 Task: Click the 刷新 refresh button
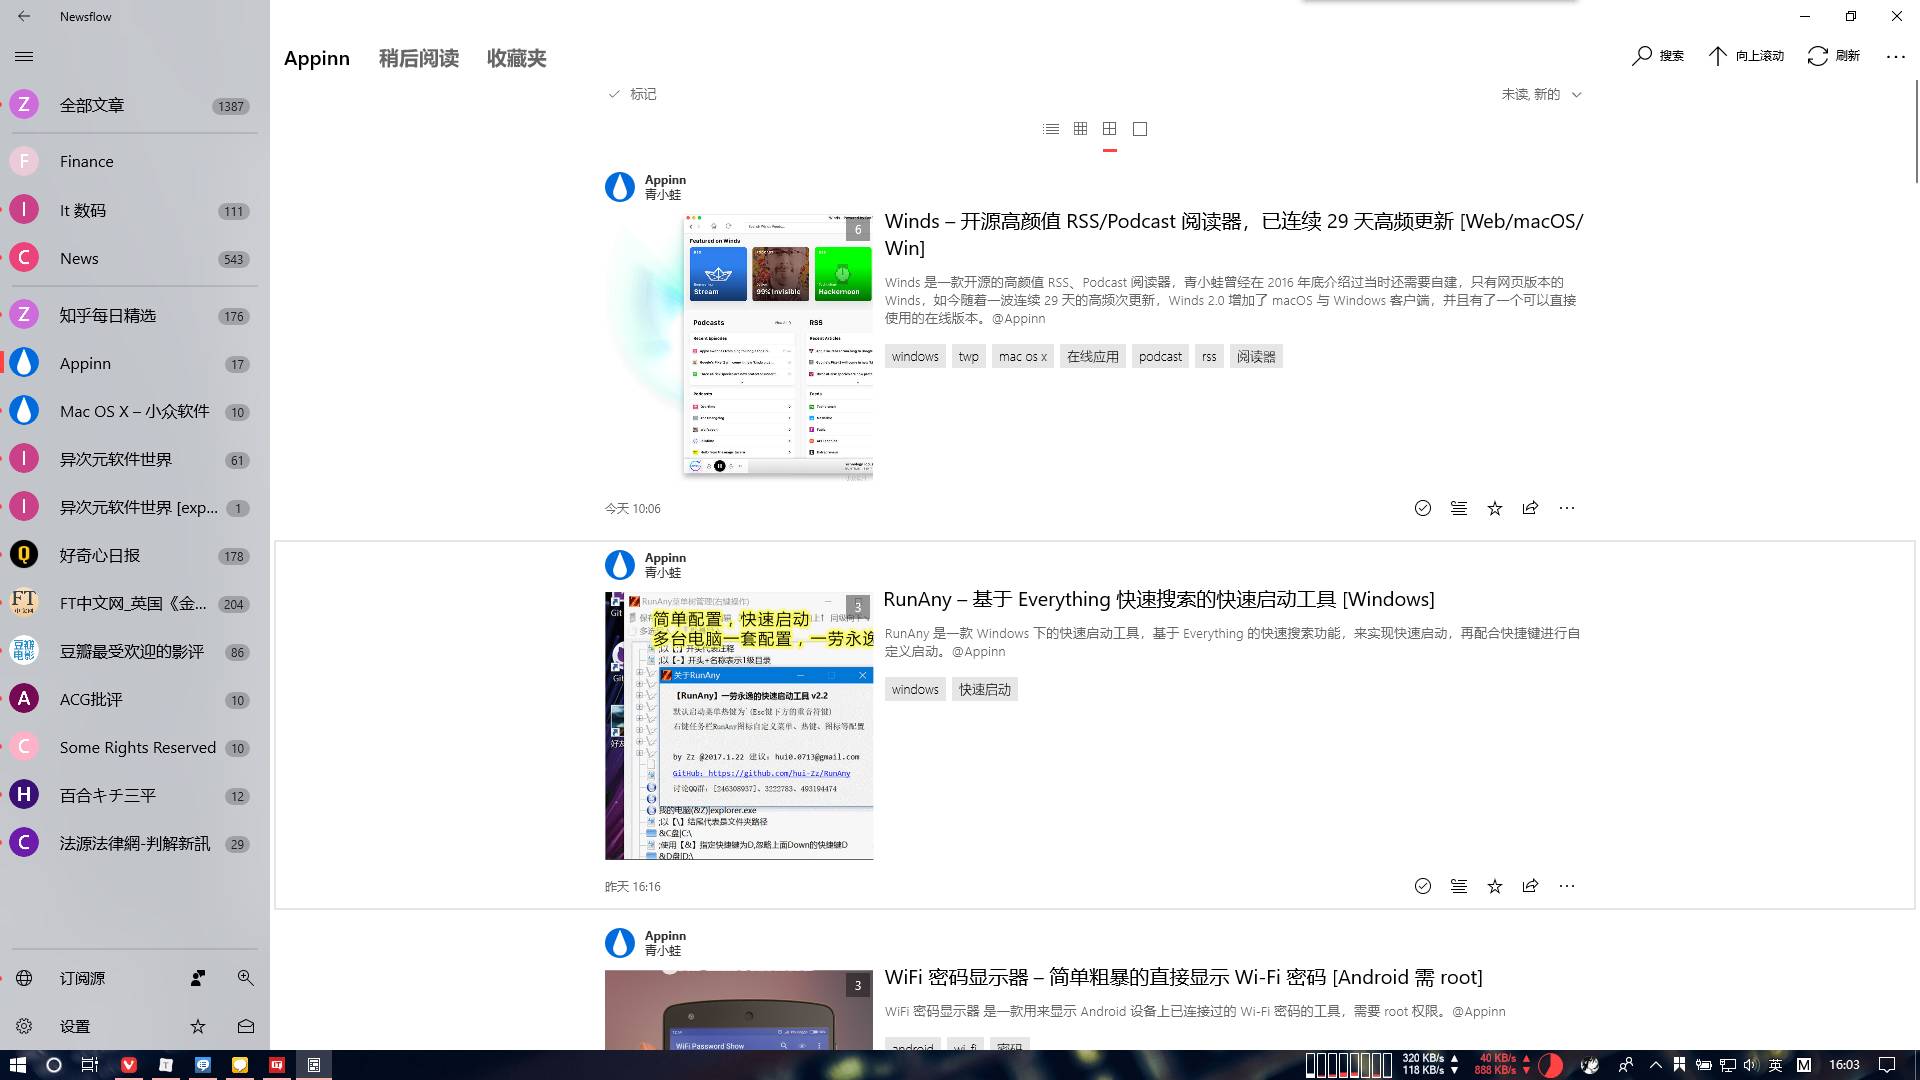[1834, 56]
